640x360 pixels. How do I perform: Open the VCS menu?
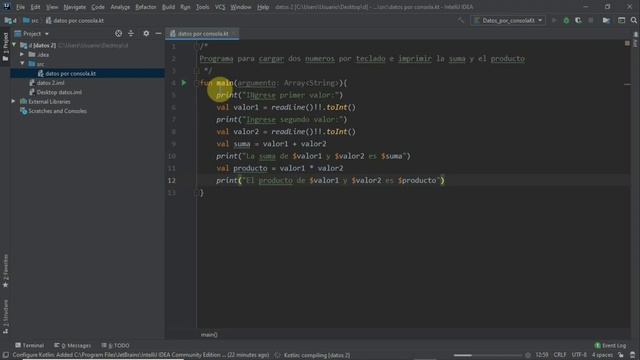coord(220,7)
